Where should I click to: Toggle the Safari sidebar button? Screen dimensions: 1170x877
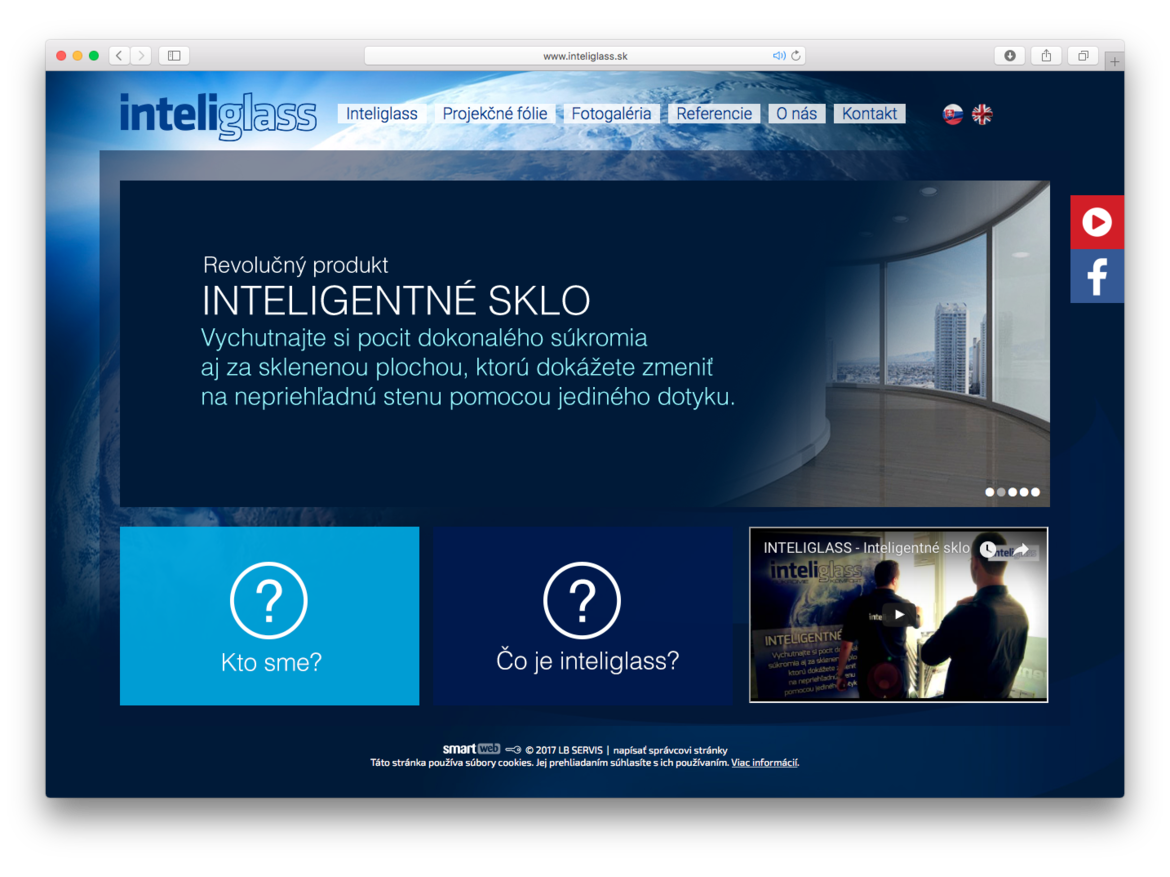tap(174, 55)
